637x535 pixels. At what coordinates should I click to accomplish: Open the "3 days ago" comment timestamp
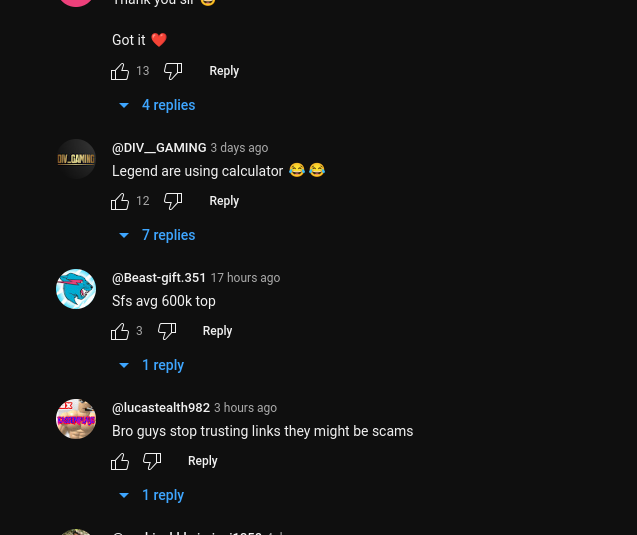pyautogui.click(x=239, y=148)
